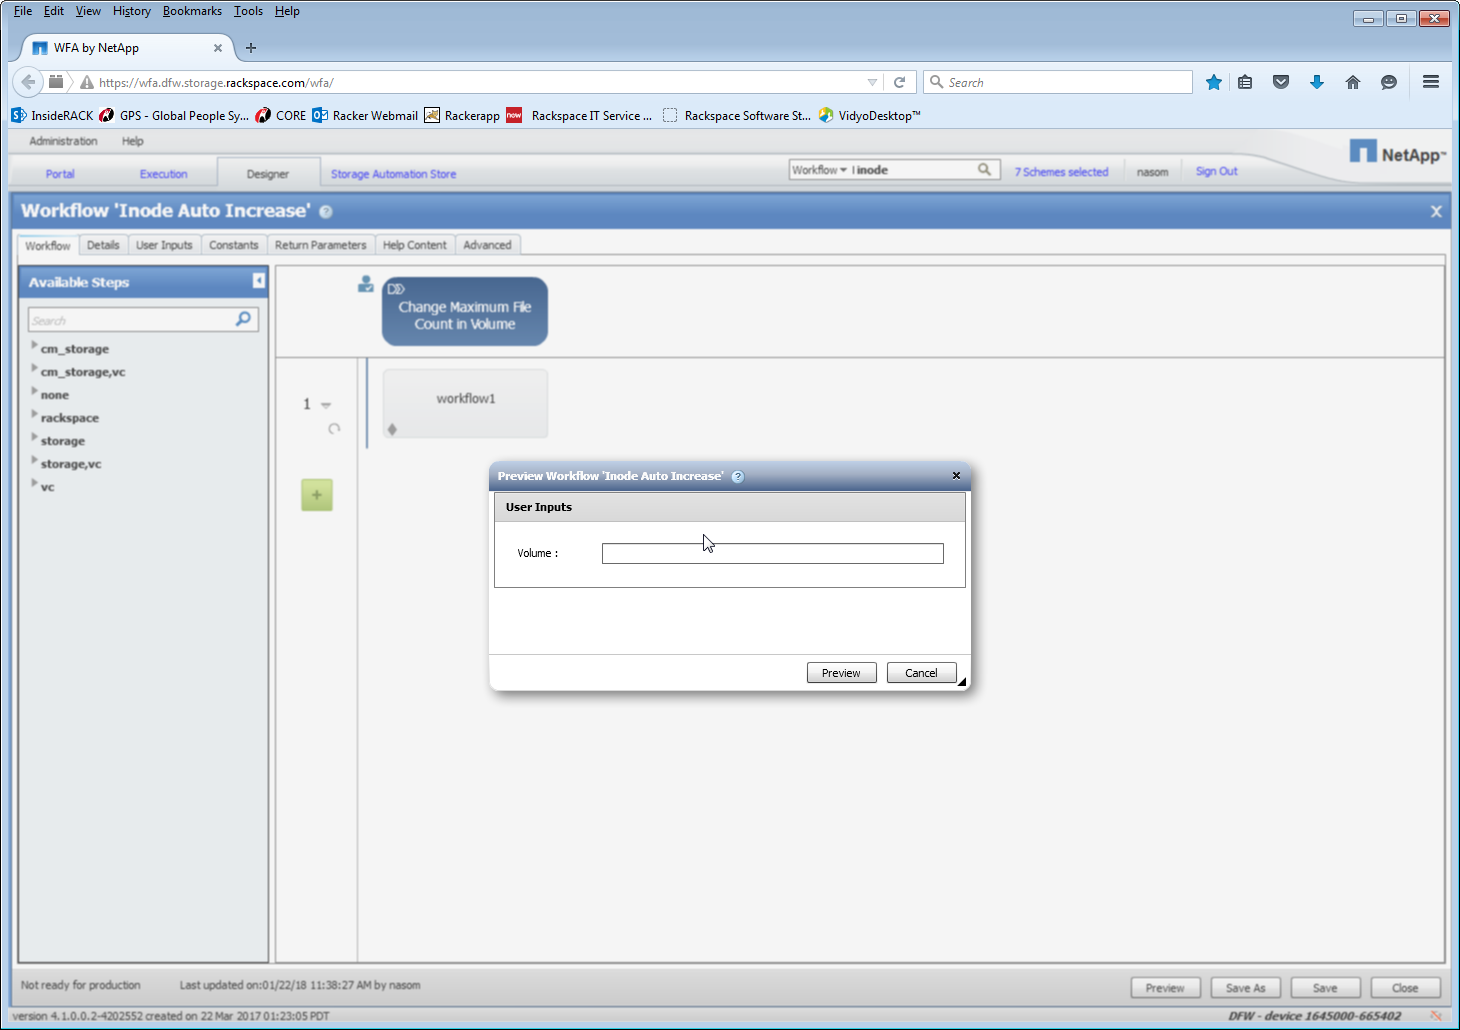Select the Change Maximum File Count command block

click(465, 312)
